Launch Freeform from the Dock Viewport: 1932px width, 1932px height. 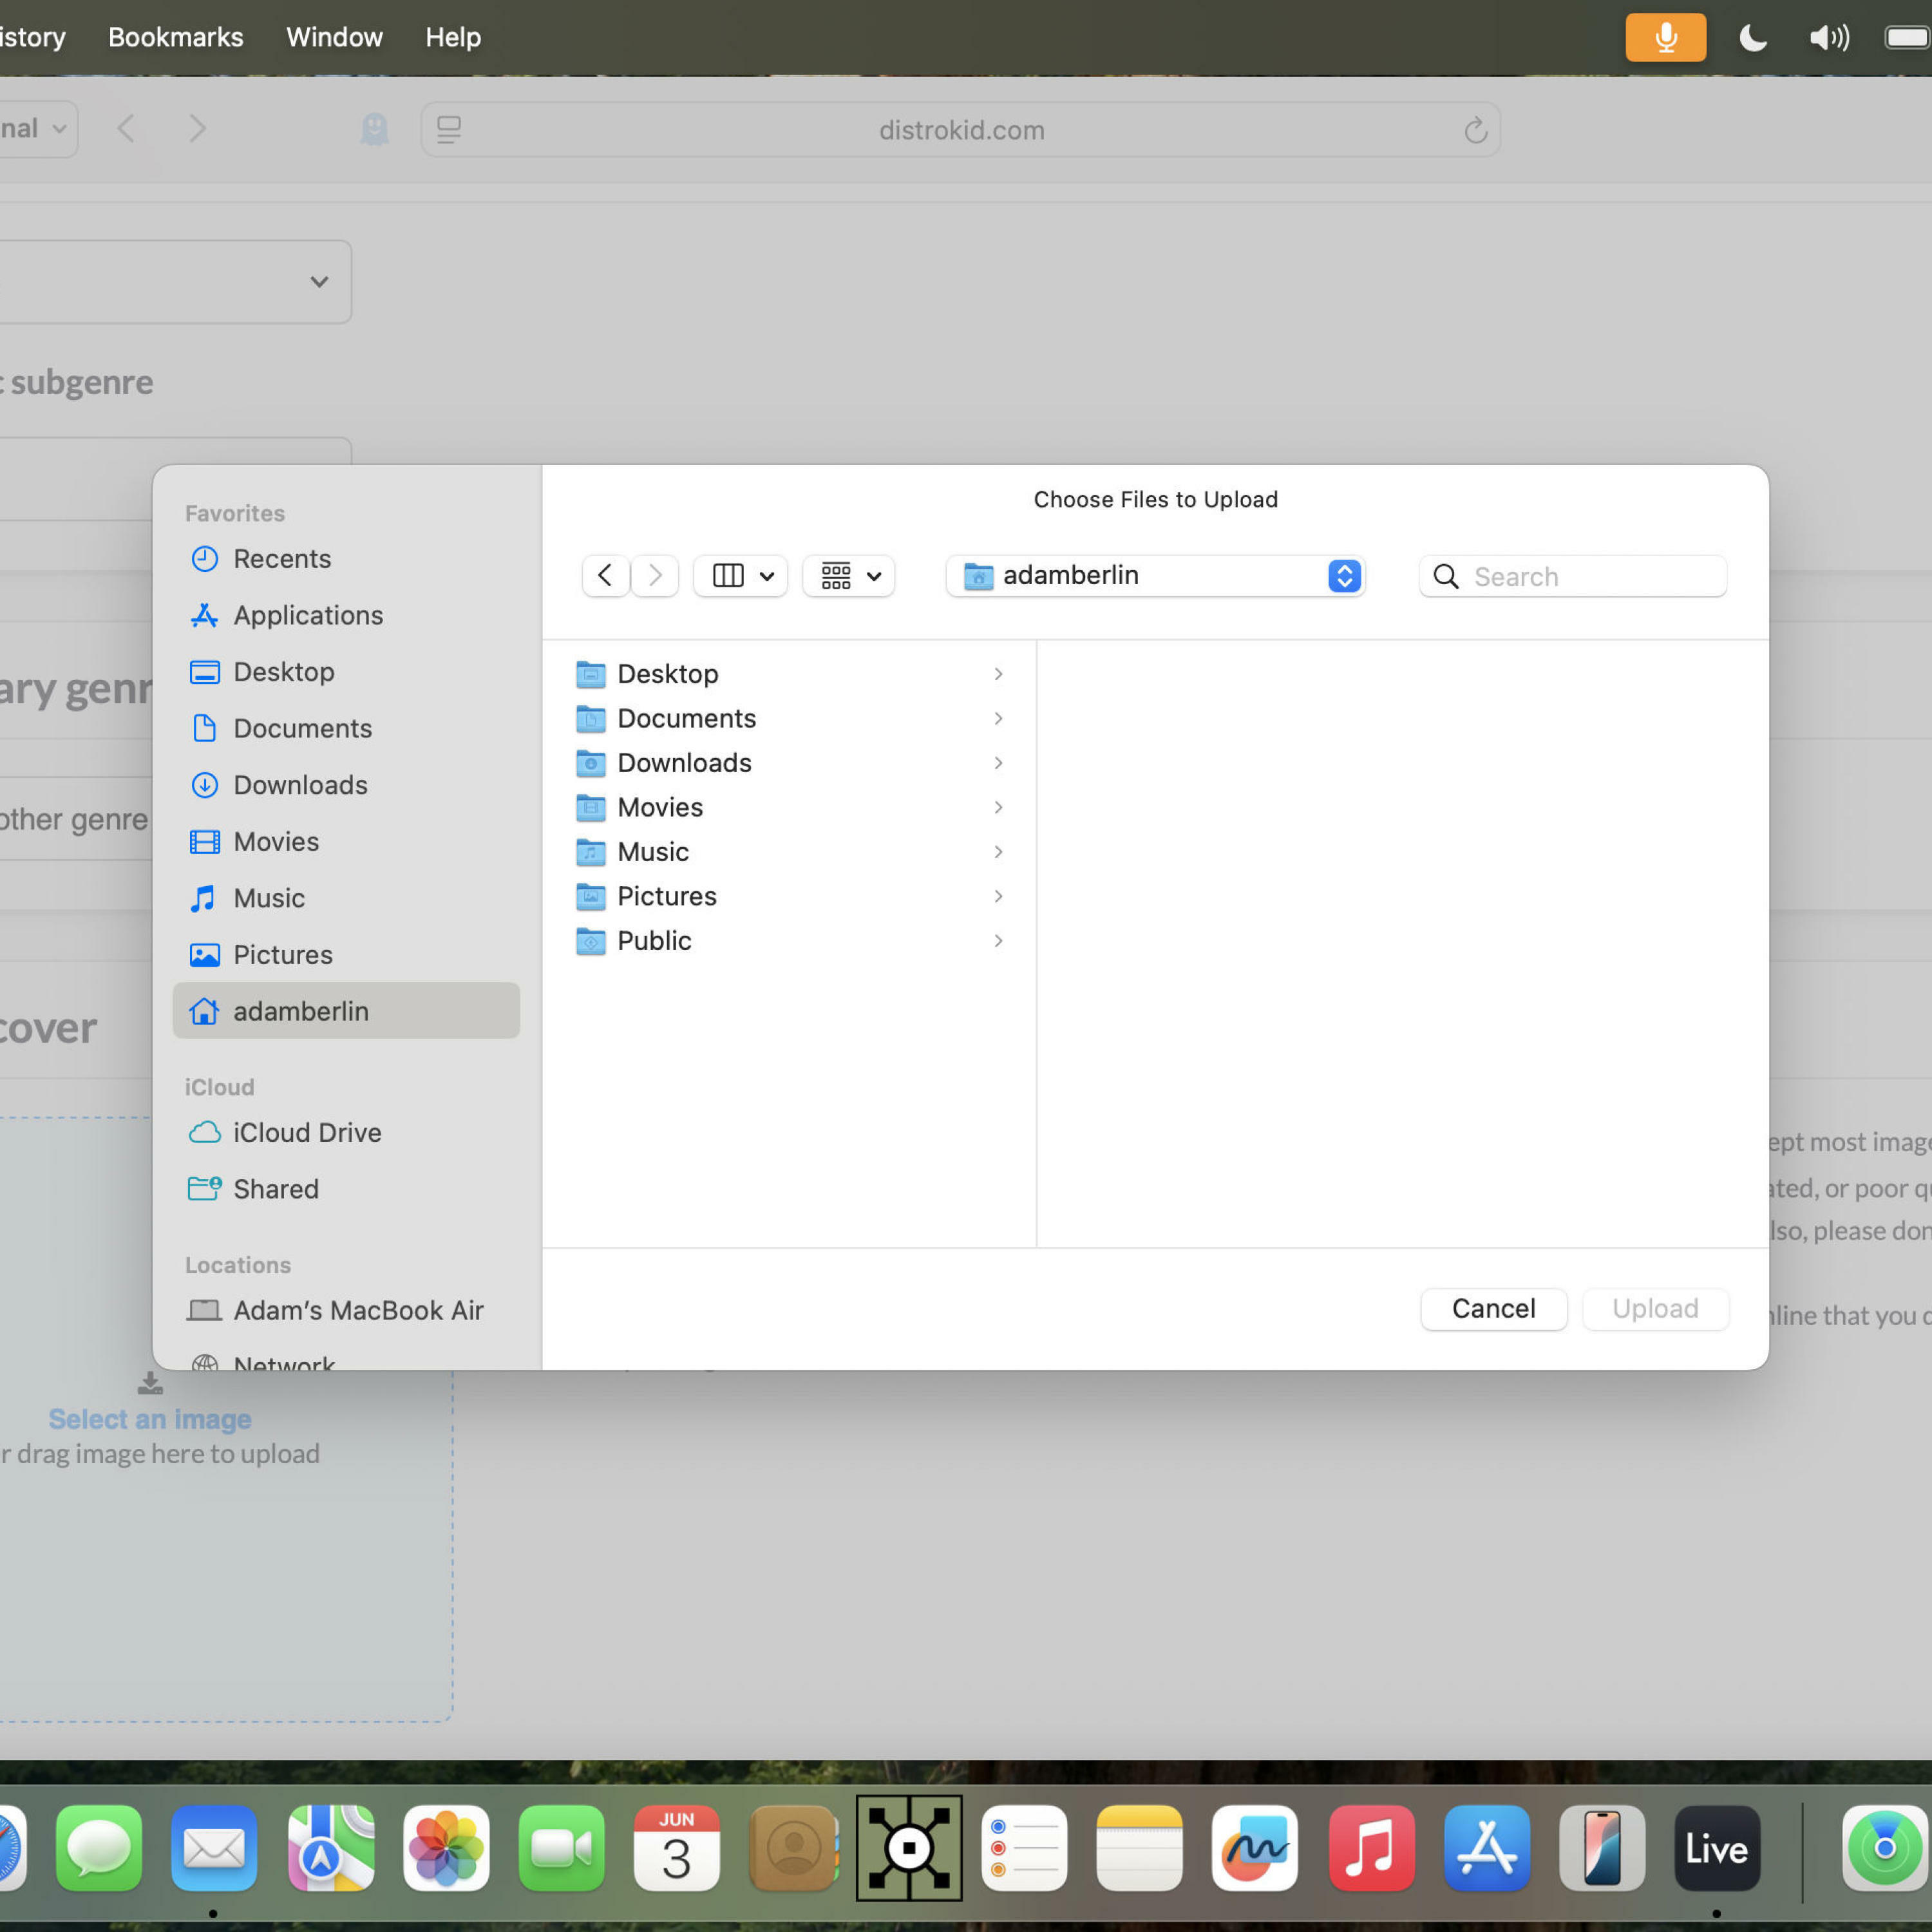[x=1254, y=1848]
